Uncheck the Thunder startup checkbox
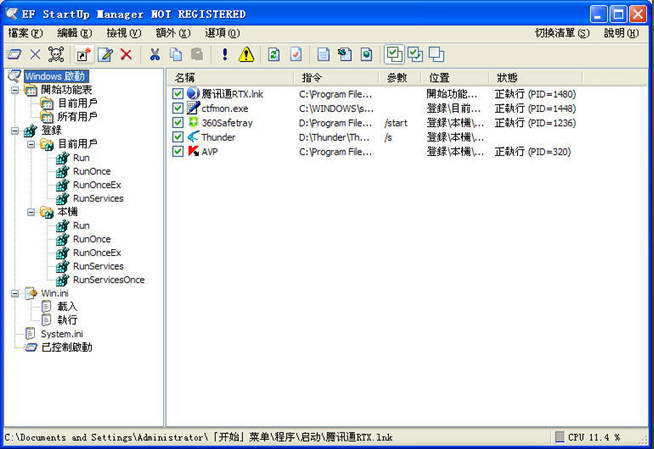Screen dimensions: 654x449 [178, 137]
